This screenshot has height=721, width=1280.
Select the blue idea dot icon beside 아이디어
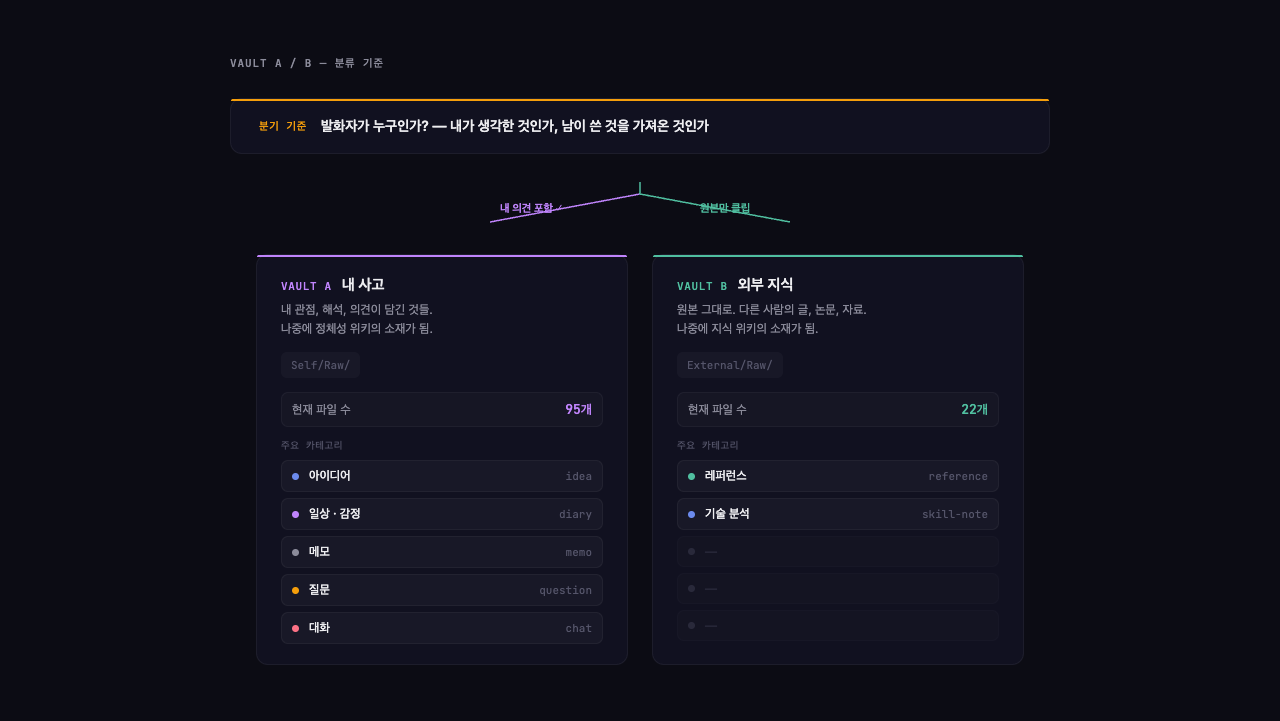297,476
